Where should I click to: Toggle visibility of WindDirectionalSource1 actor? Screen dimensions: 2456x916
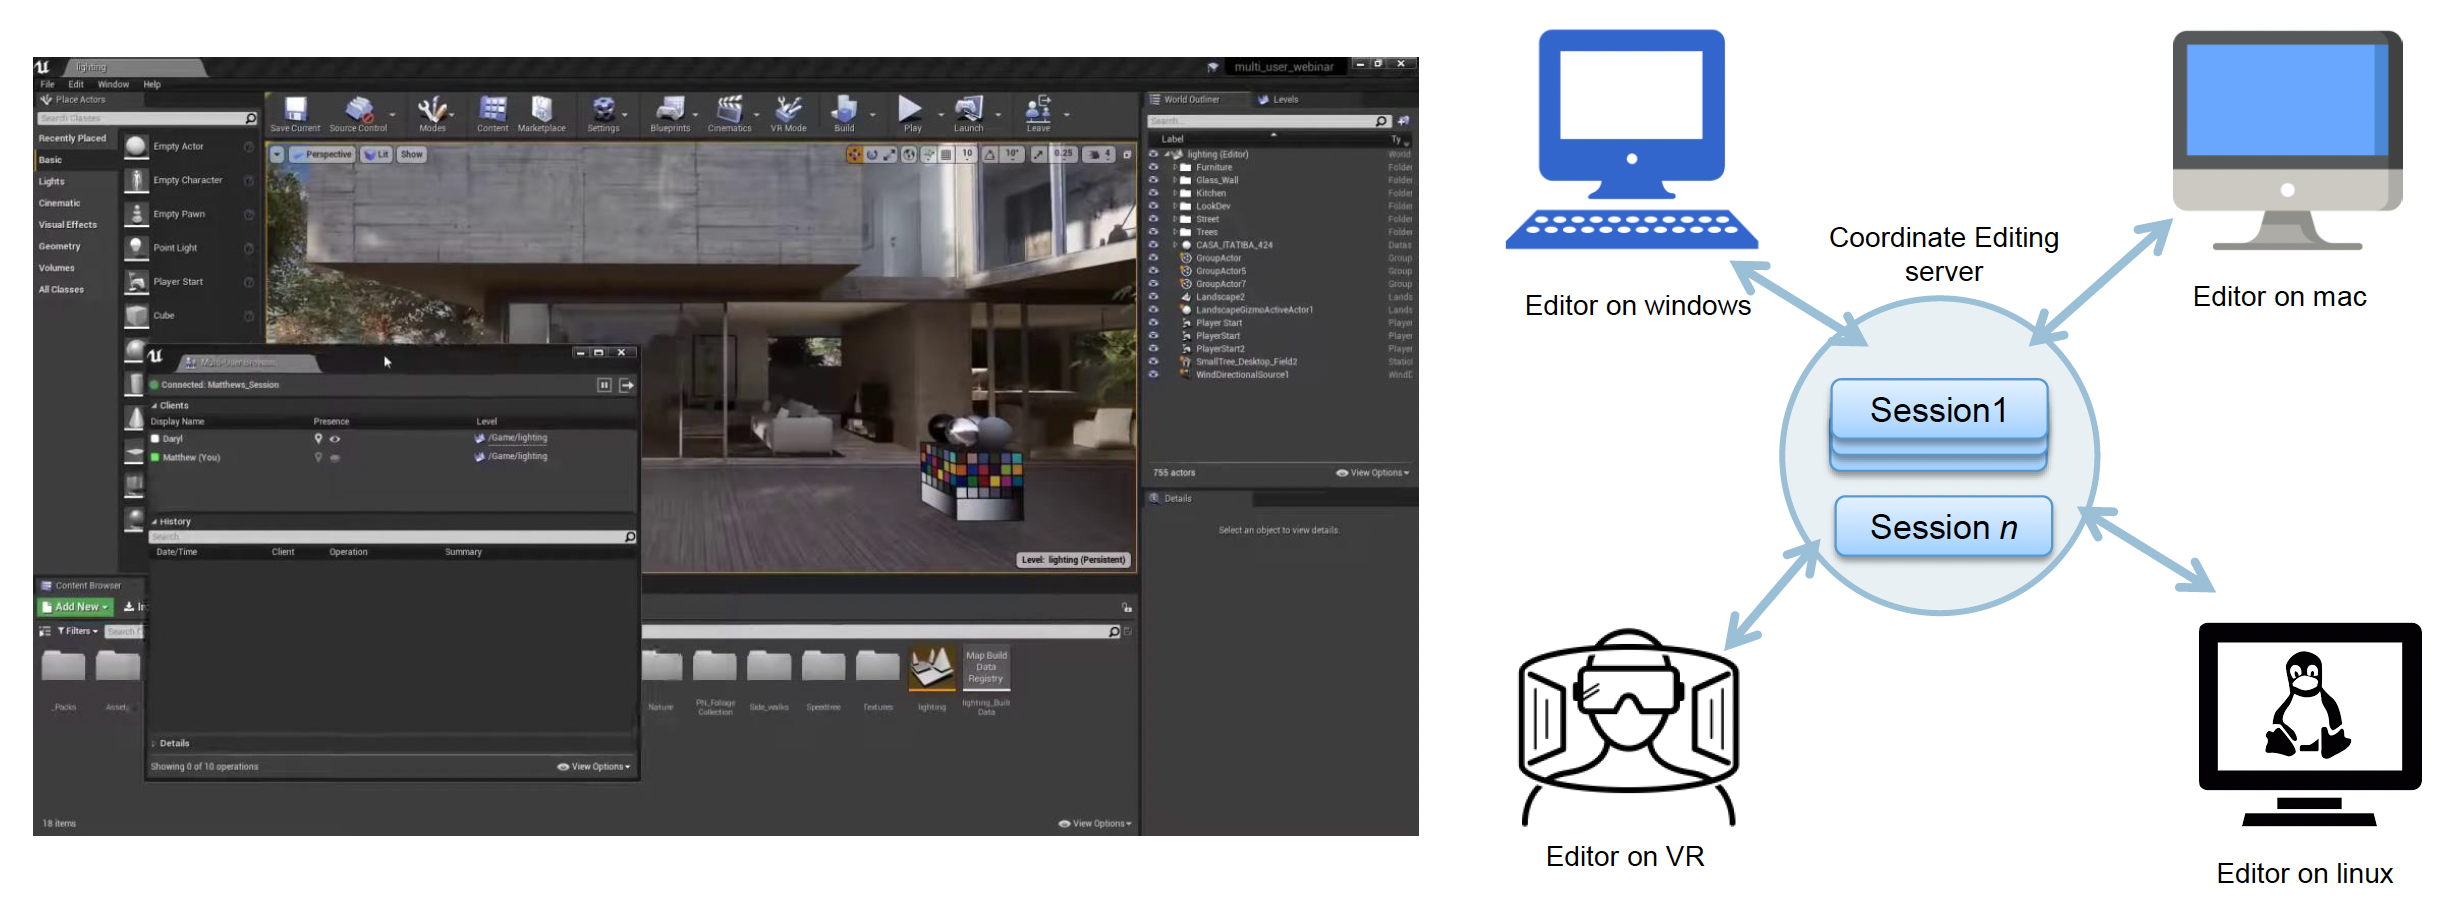[1153, 375]
